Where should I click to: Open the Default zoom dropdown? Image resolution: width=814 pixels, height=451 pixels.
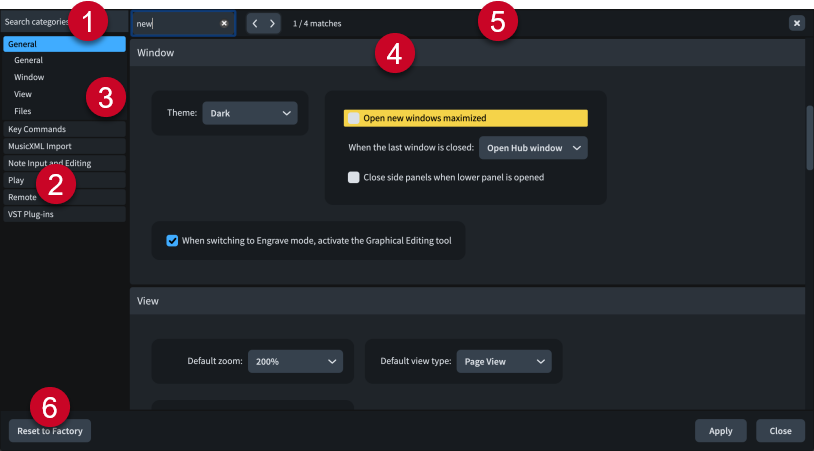pyautogui.click(x=295, y=361)
